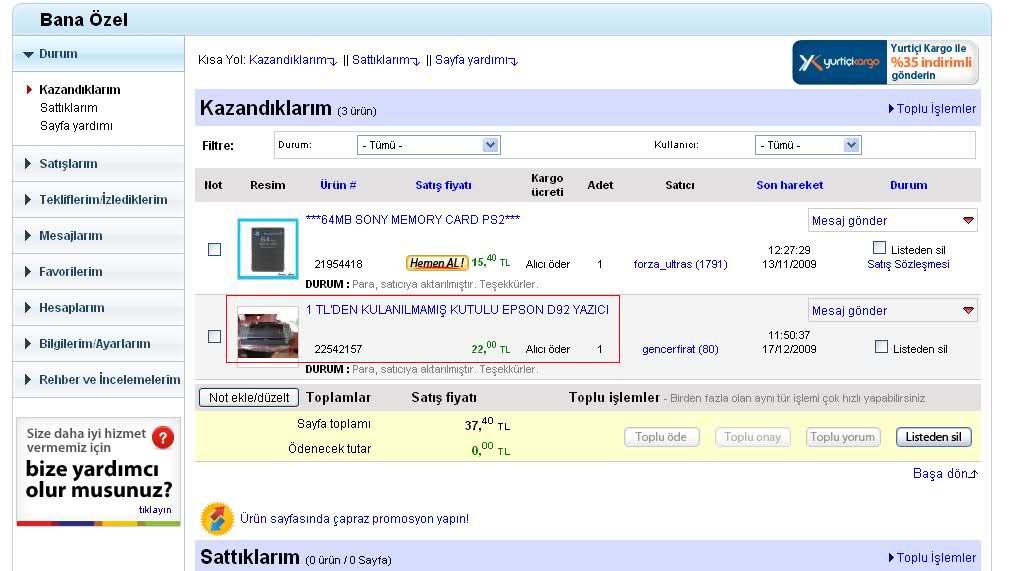Sort by Satış fiyatı column
This screenshot has width=1012, height=571.
click(x=443, y=185)
